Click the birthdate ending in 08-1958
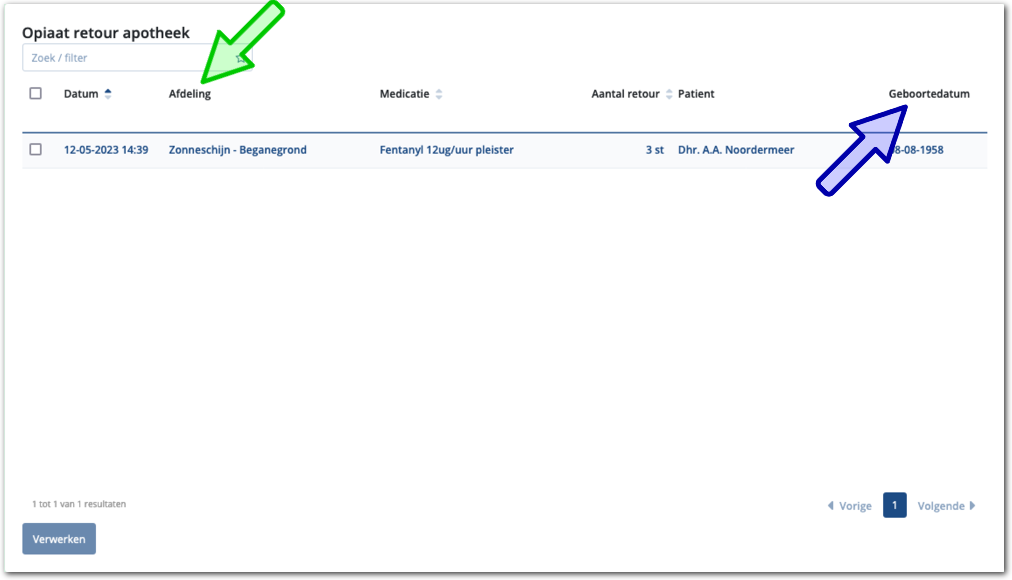1012x580 pixels. tap(920, 150)
